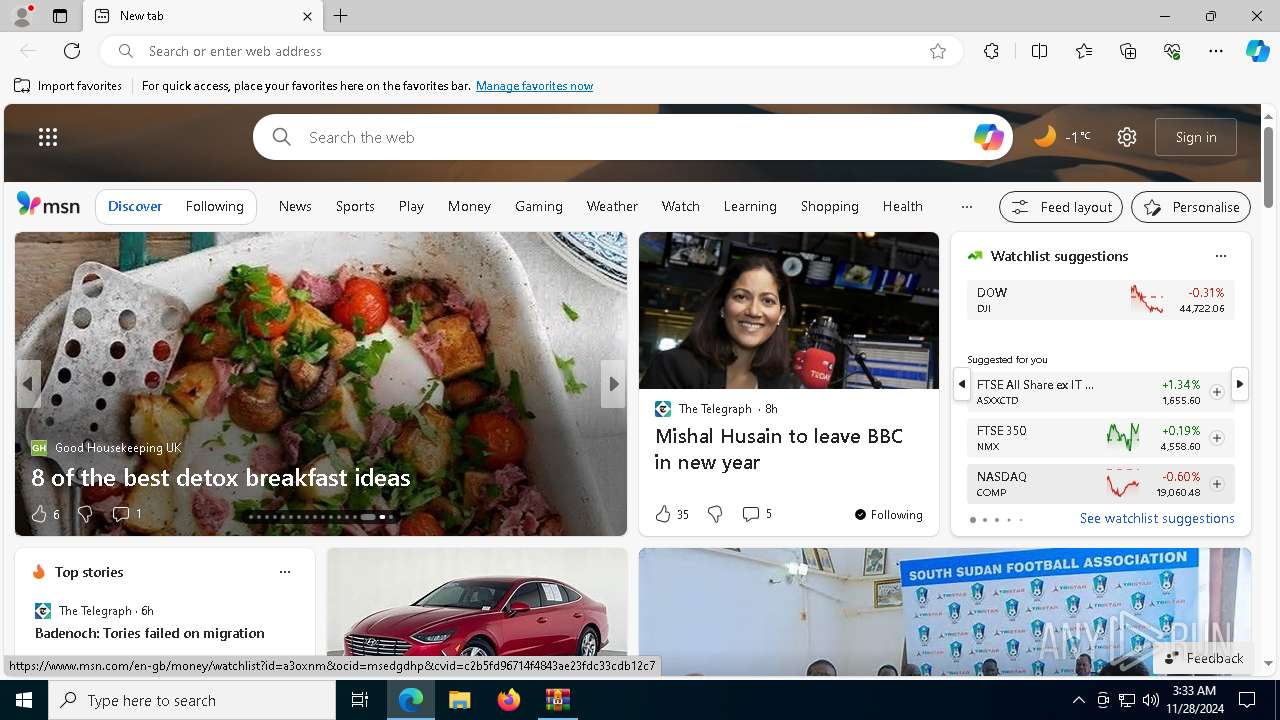Click the page vertical scrollbar

[1268, 168]
